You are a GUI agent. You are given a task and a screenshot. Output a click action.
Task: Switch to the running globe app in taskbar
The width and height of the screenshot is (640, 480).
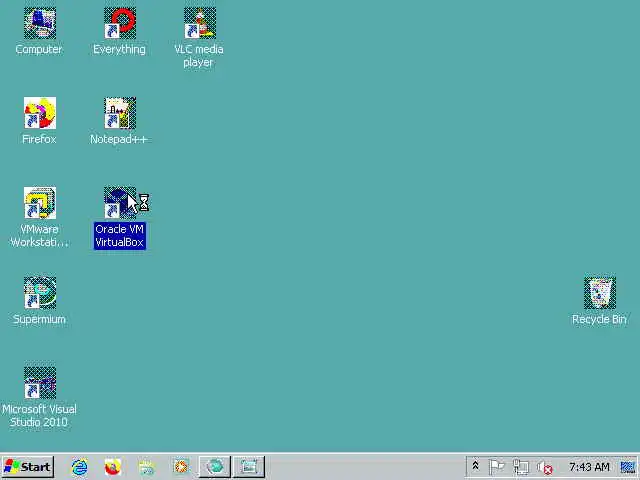pyautogui.click(x=215, y=467)
